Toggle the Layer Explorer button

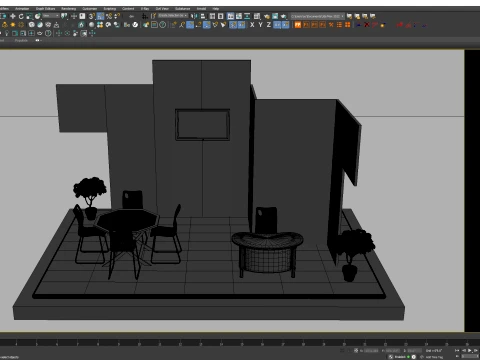pyautogui.click(x=221, y=16)
